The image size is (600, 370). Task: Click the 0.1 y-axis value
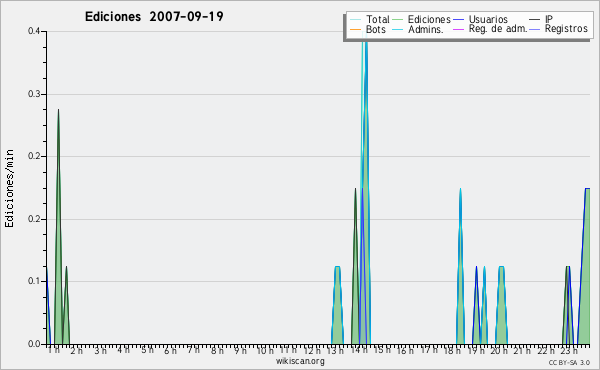click(34, 281)
